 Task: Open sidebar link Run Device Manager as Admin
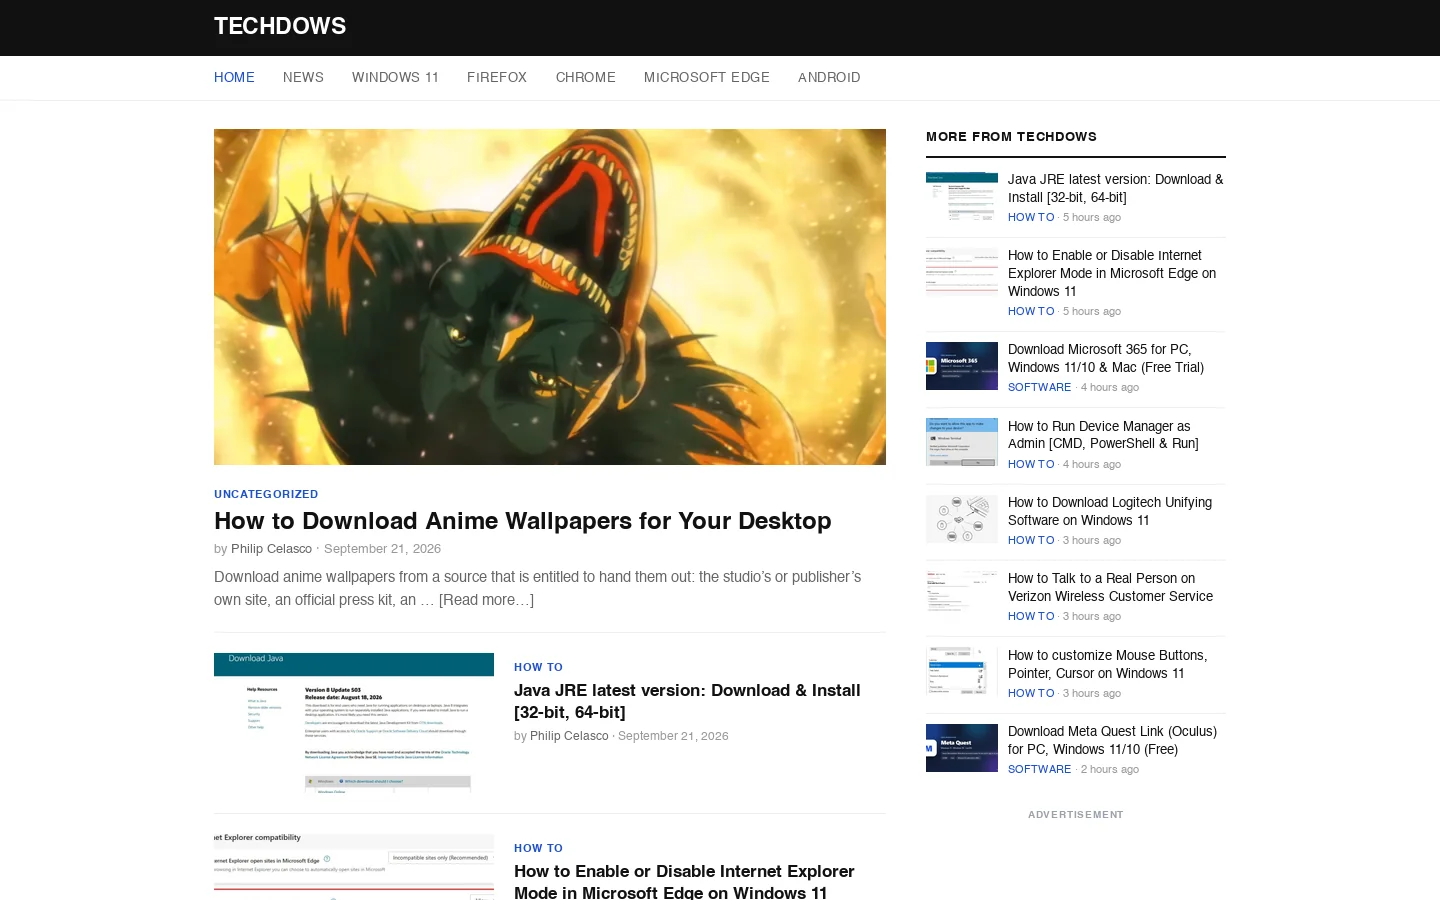tap(1103, 435)
